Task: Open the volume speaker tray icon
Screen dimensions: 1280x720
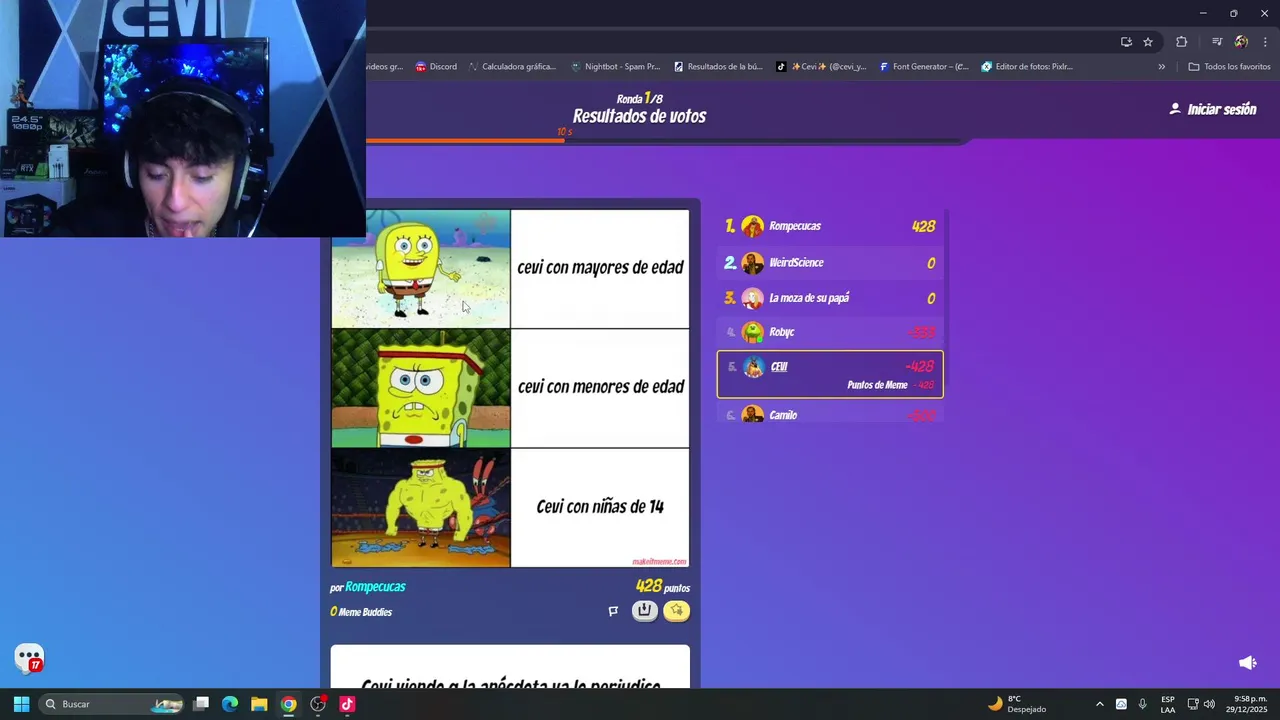Action: (x=1209, y=704)
